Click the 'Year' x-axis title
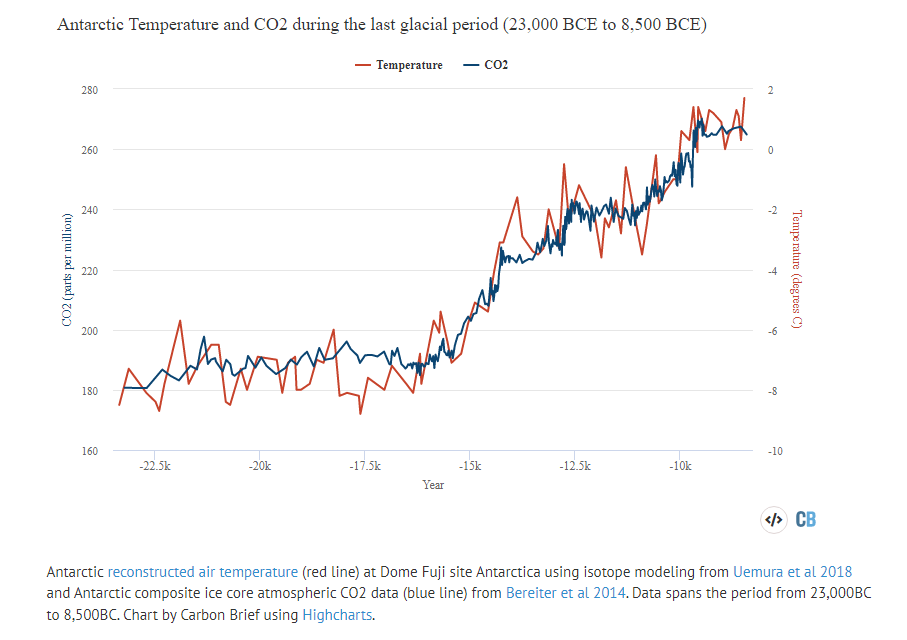 pyautogui.click(x=433, y=485)
